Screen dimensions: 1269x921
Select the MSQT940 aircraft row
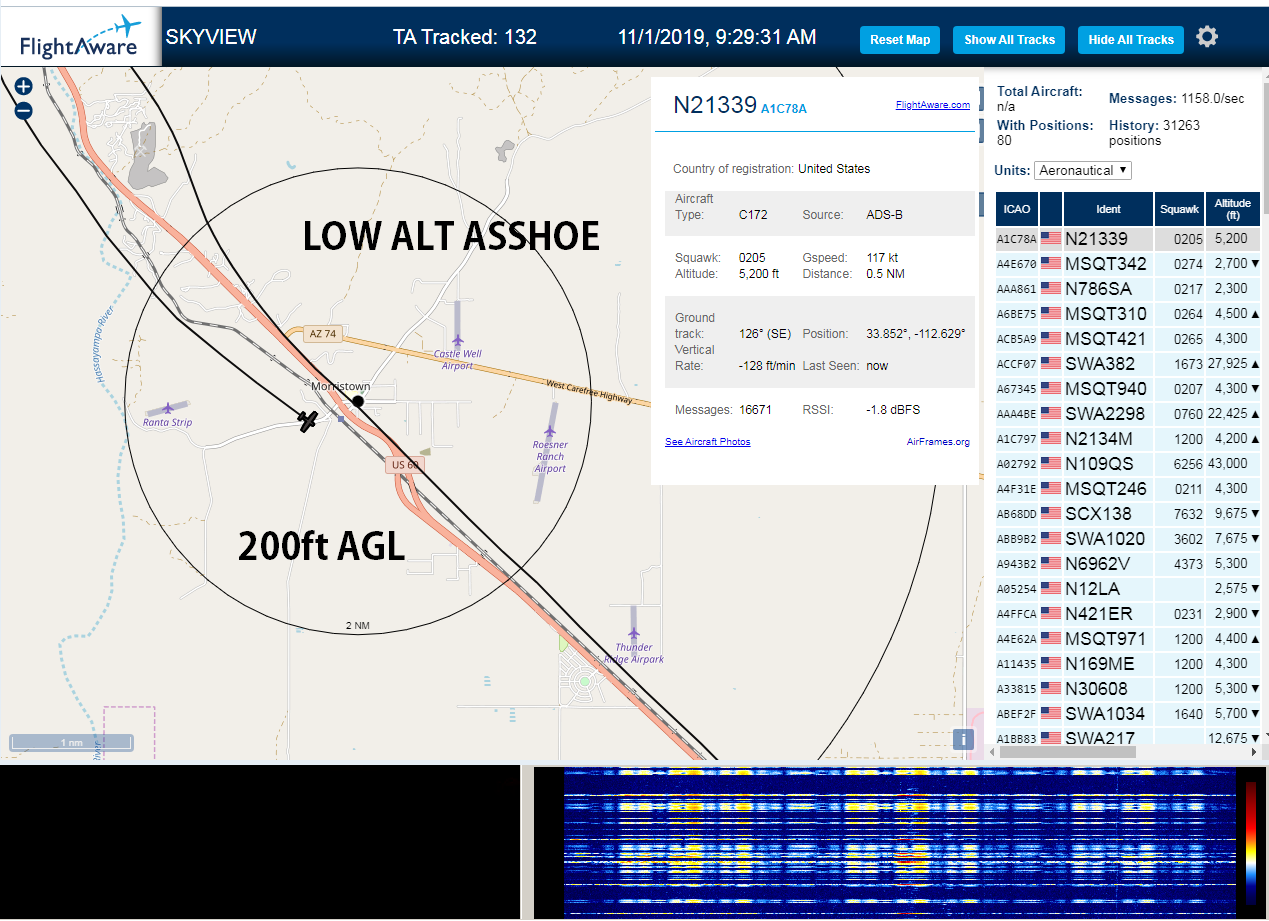[x=1128, y=389]
